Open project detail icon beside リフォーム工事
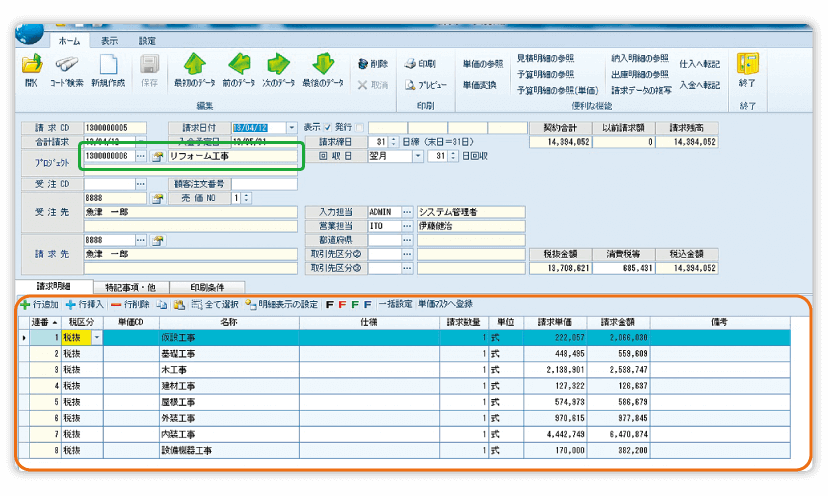 [x=157, y=156]
